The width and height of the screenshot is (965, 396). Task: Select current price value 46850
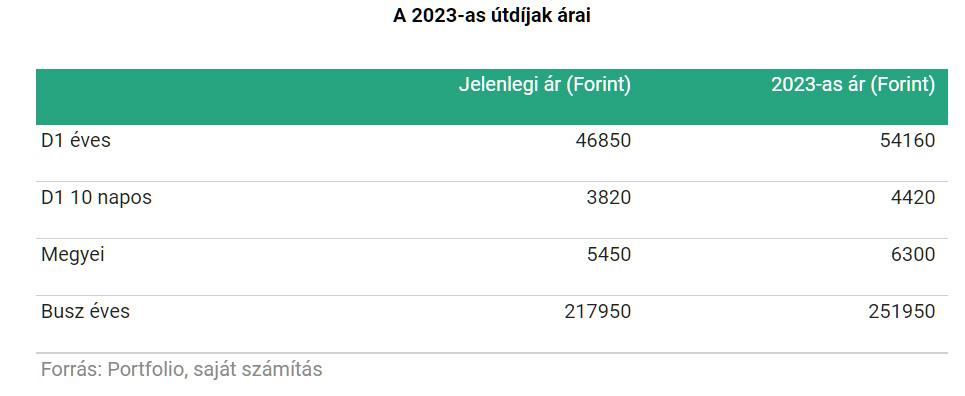(603, 140)
